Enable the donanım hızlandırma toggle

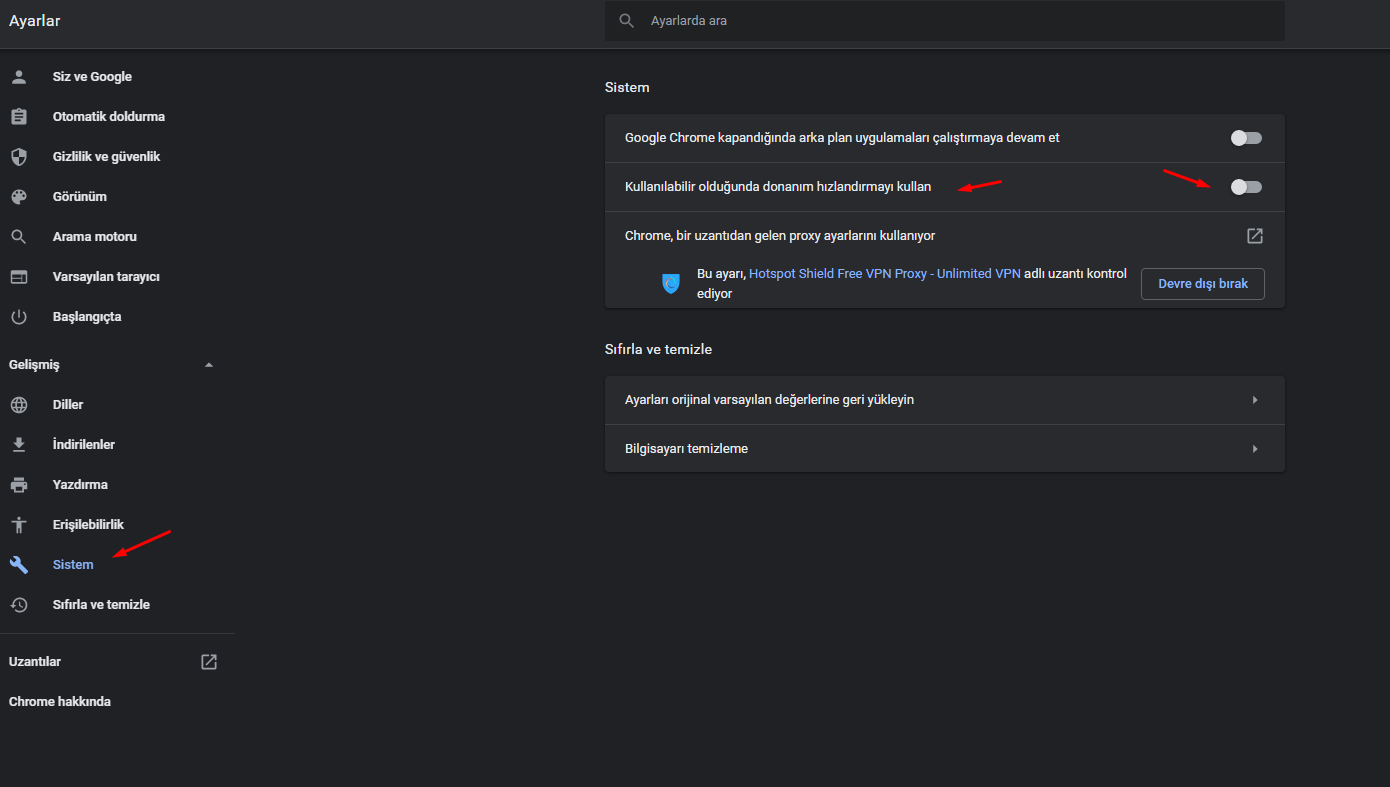(x=1246, y=187)
